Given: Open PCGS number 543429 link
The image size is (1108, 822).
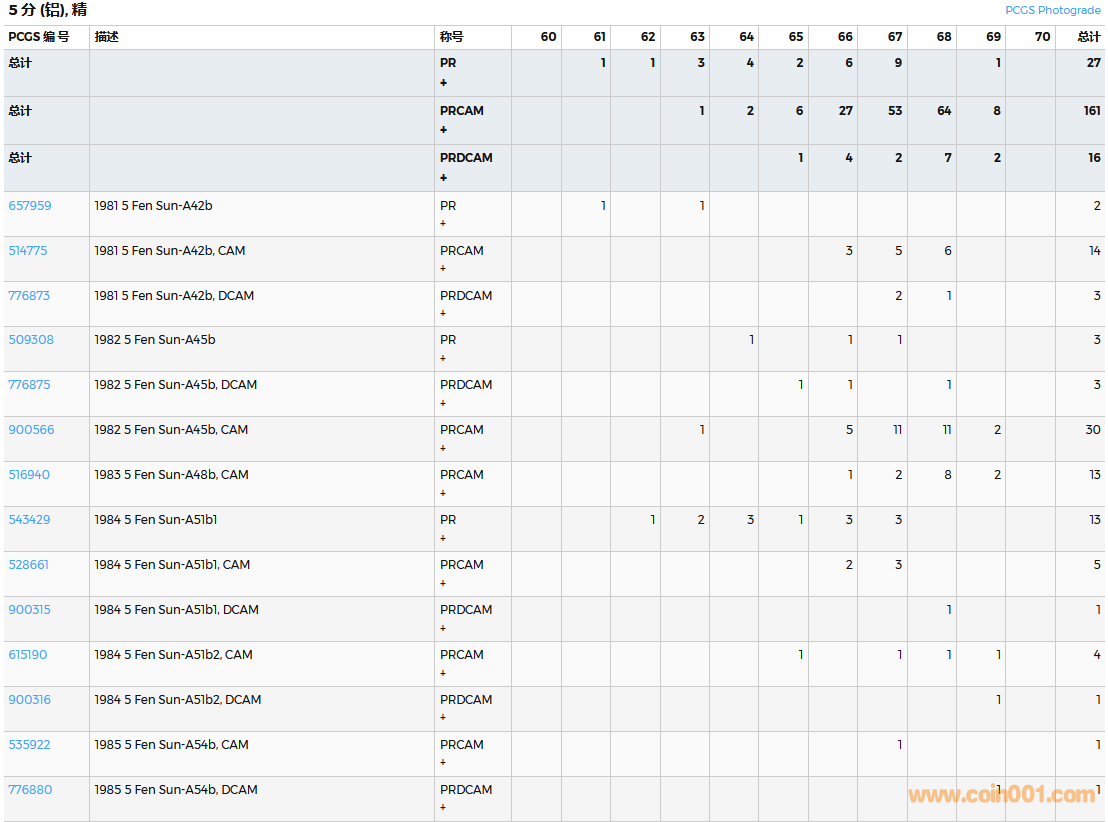Looking at the screenshot, I should click(x=29, y=520).
